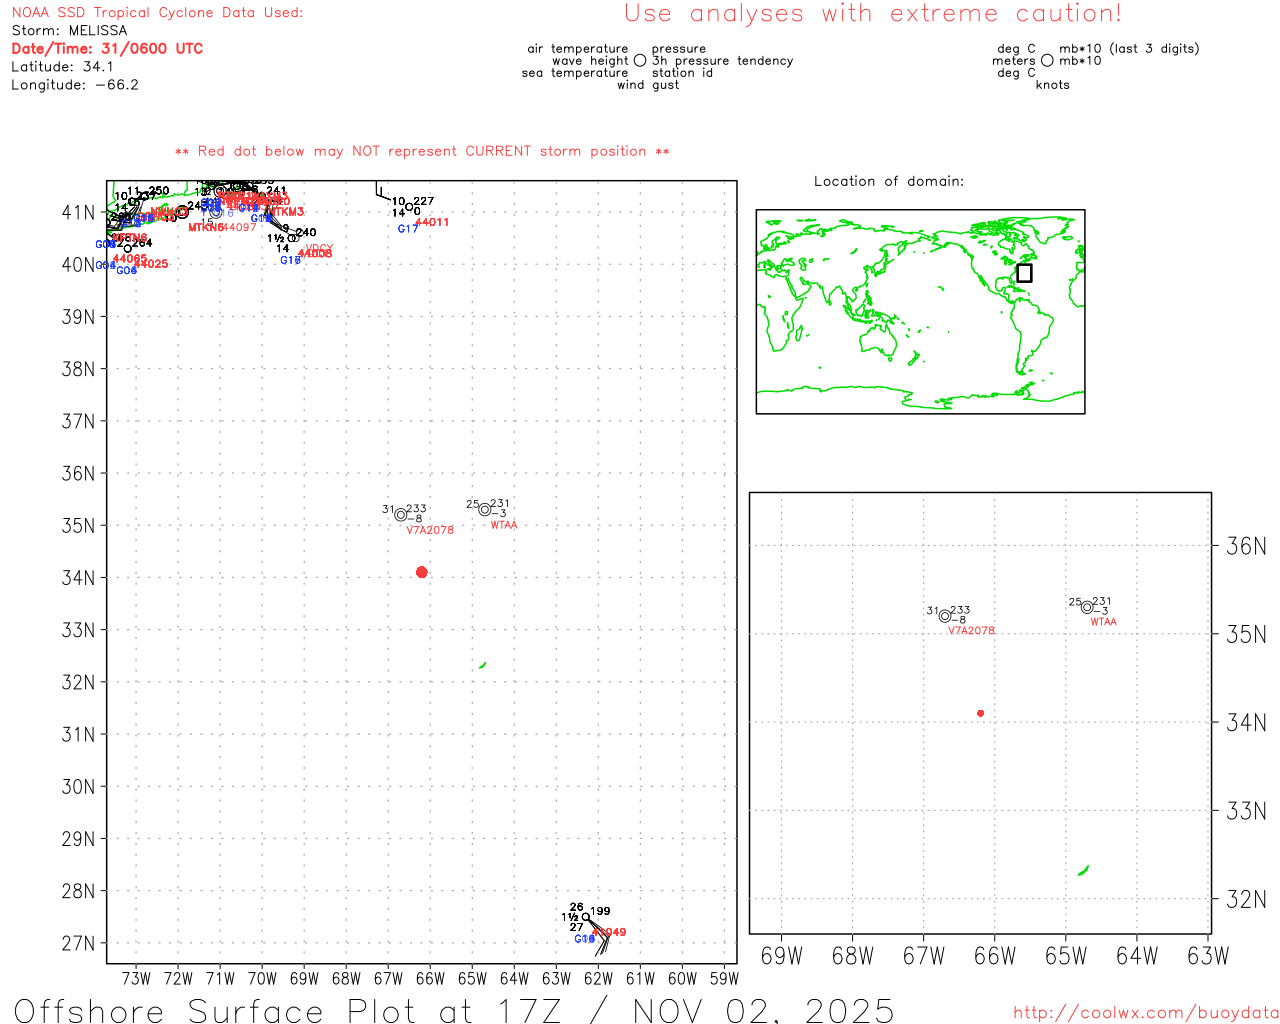Click the red '44065' buoy label
The width and height of the screenshot is (1280, 1024).
pos(130,259)
